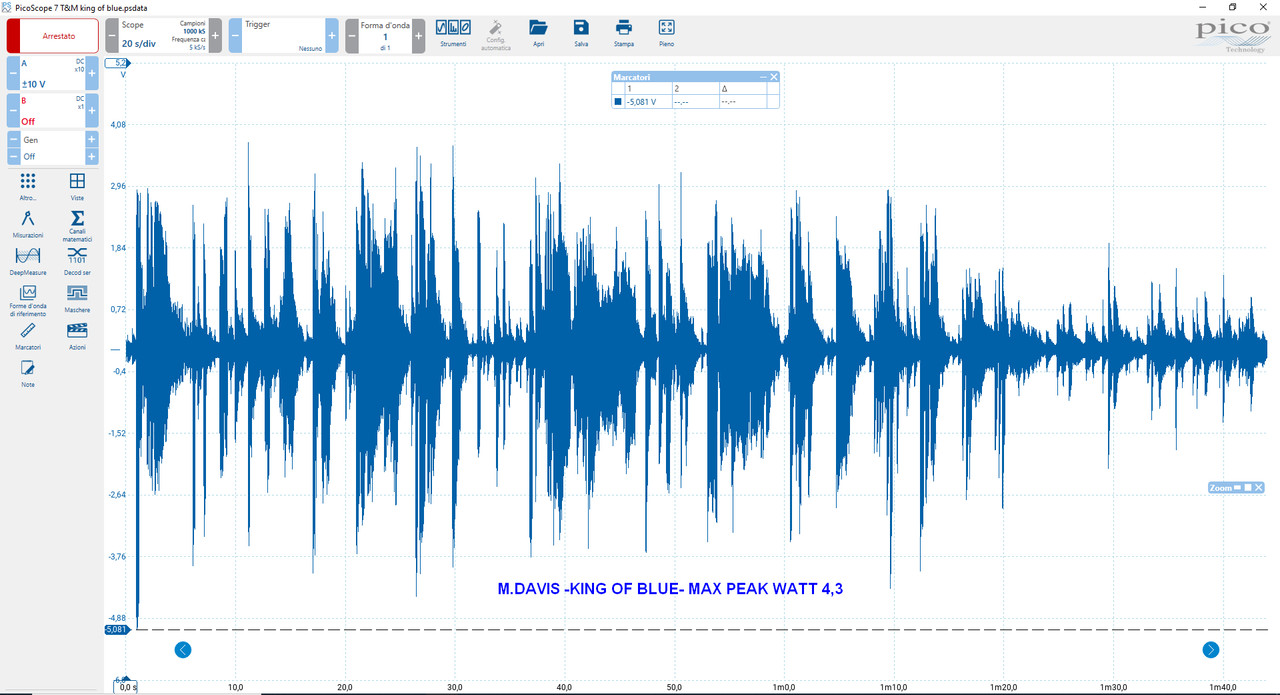Viewport: 1280px width, 695px height.
Task: Open a file with Apri
Action: pyautogui.click(x=539, y=32)
